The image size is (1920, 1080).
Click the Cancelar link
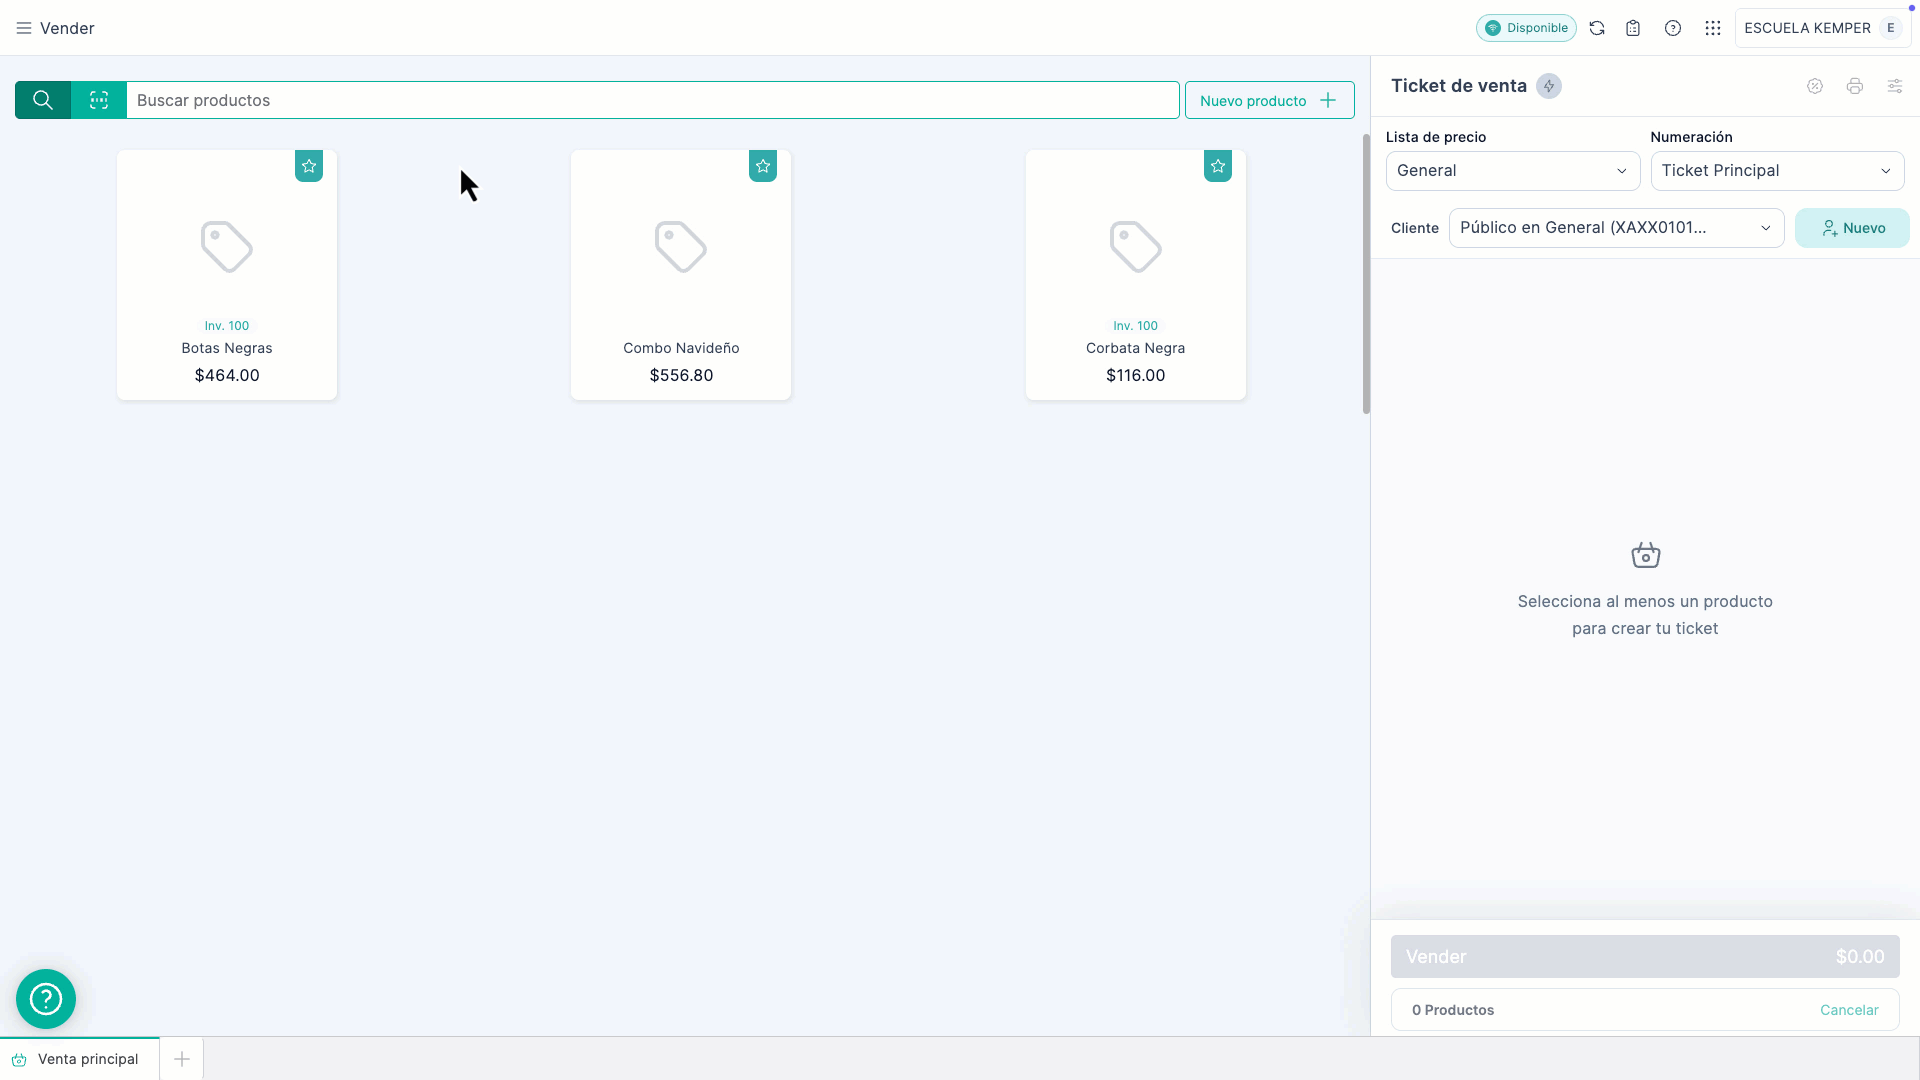click(x=1849, y=1010)
